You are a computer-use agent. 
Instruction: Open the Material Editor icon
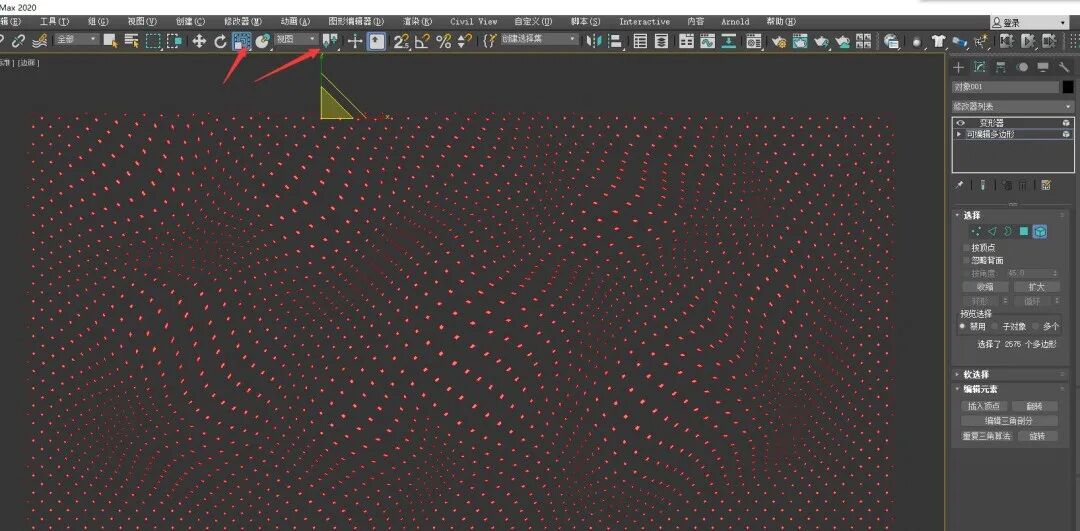754,41
